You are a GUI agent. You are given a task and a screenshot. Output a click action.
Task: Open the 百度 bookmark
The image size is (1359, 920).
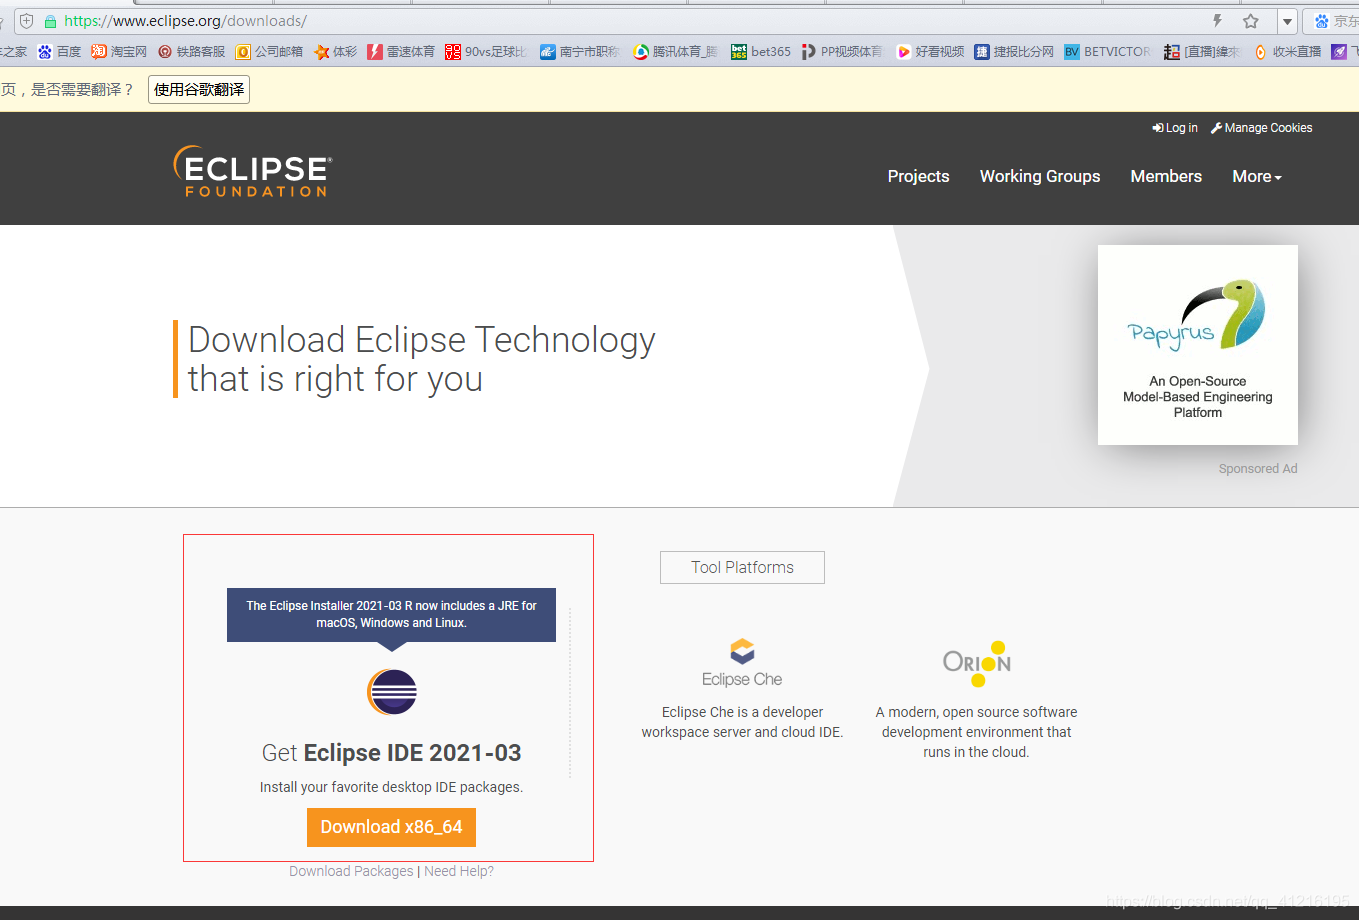[60, 52]
